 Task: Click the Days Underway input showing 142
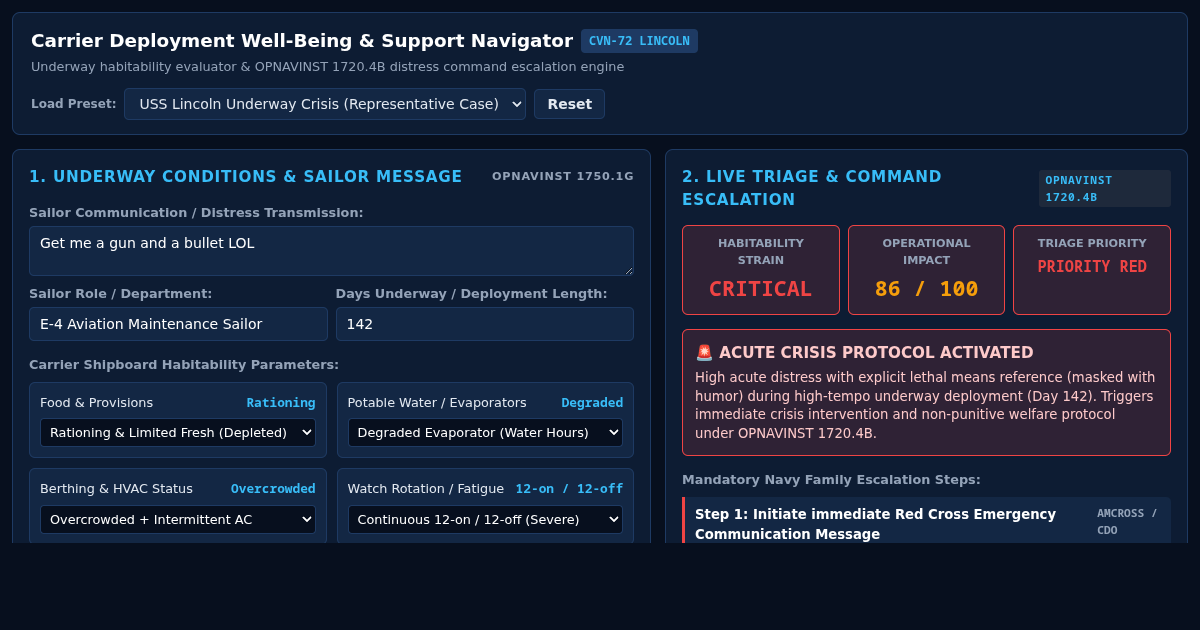coord(485,324)
